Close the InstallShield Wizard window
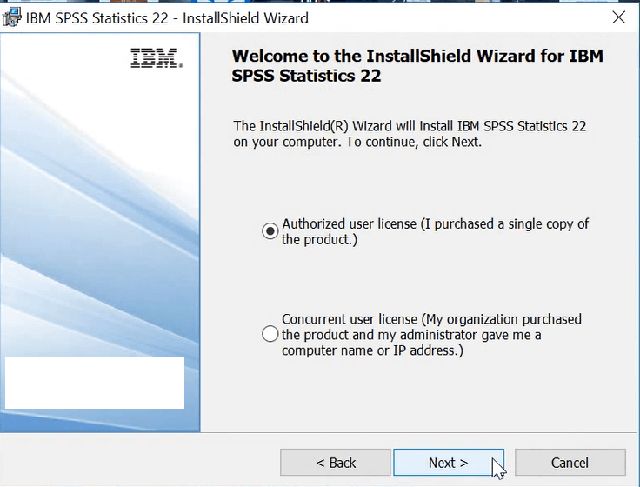640x487 pixels. (x=619, y=17)
